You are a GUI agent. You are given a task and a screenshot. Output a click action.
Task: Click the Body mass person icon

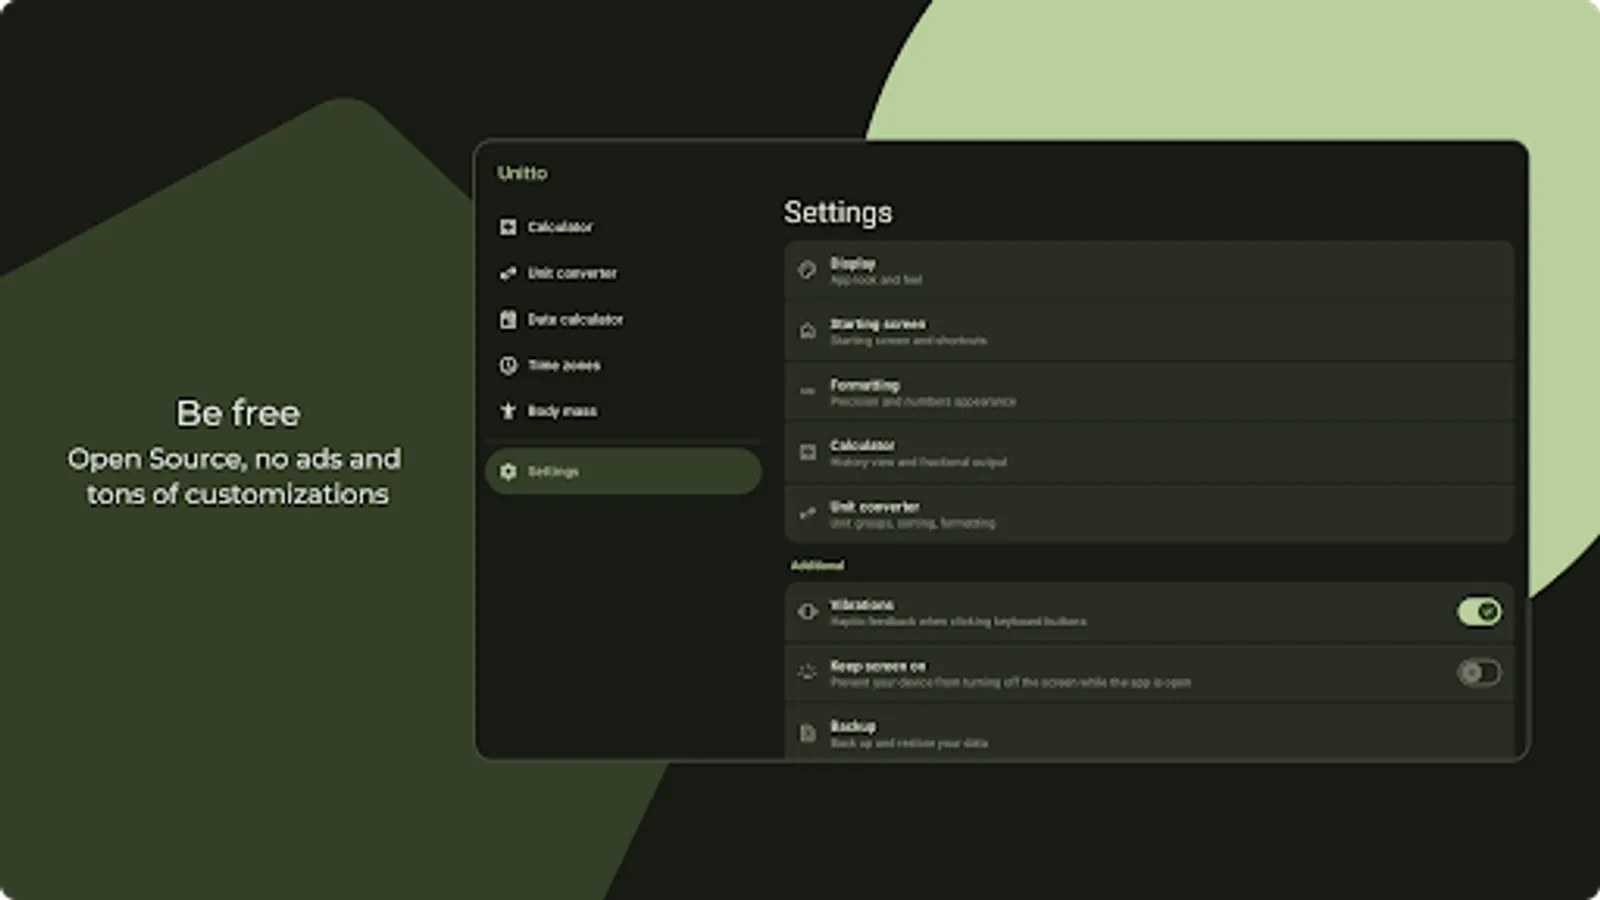(508, 411)
